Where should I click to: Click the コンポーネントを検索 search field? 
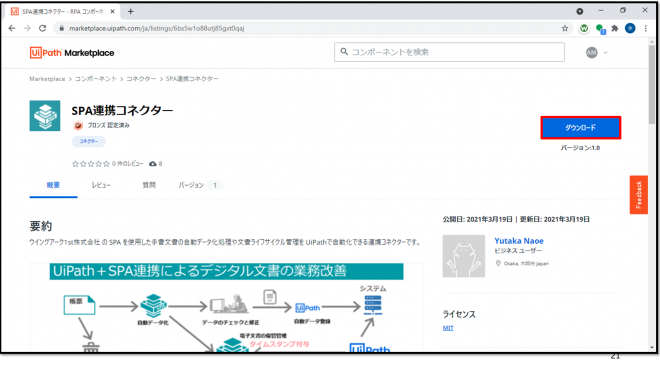449,52
